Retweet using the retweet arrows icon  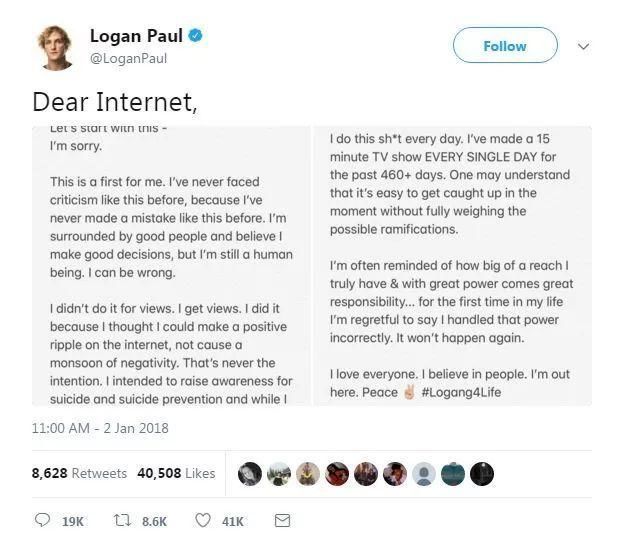[x=121, y=521]
